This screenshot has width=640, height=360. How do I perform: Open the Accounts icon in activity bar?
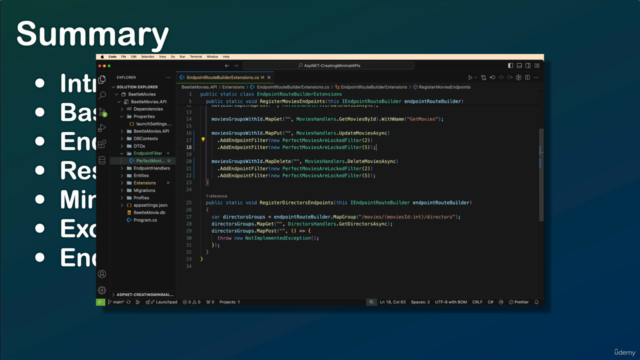coord(102,274)
